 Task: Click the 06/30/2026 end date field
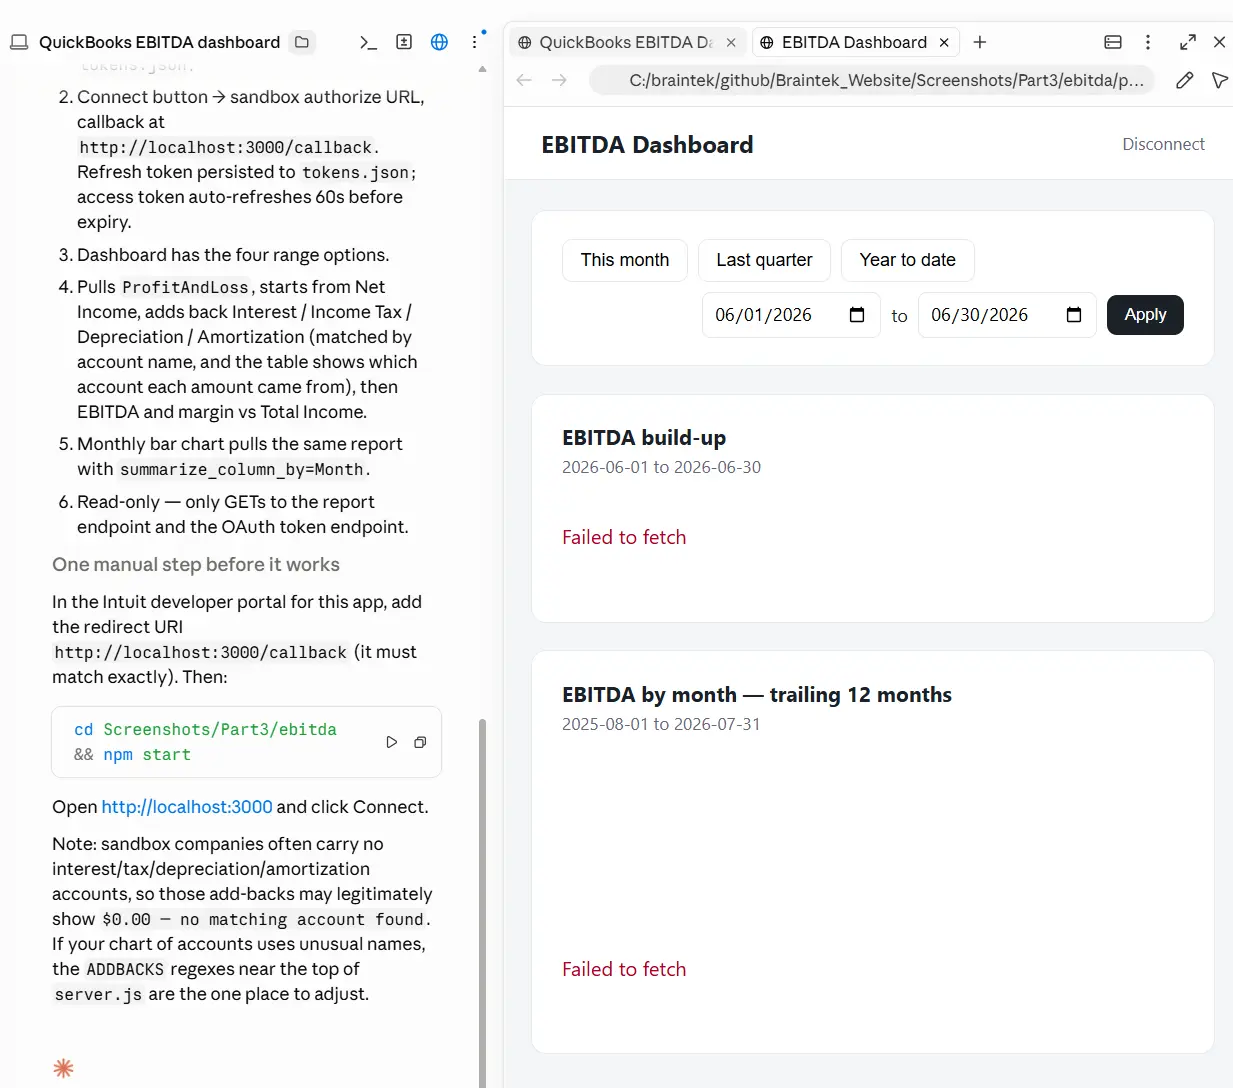pyautogui.click(x=1007, y=315)
